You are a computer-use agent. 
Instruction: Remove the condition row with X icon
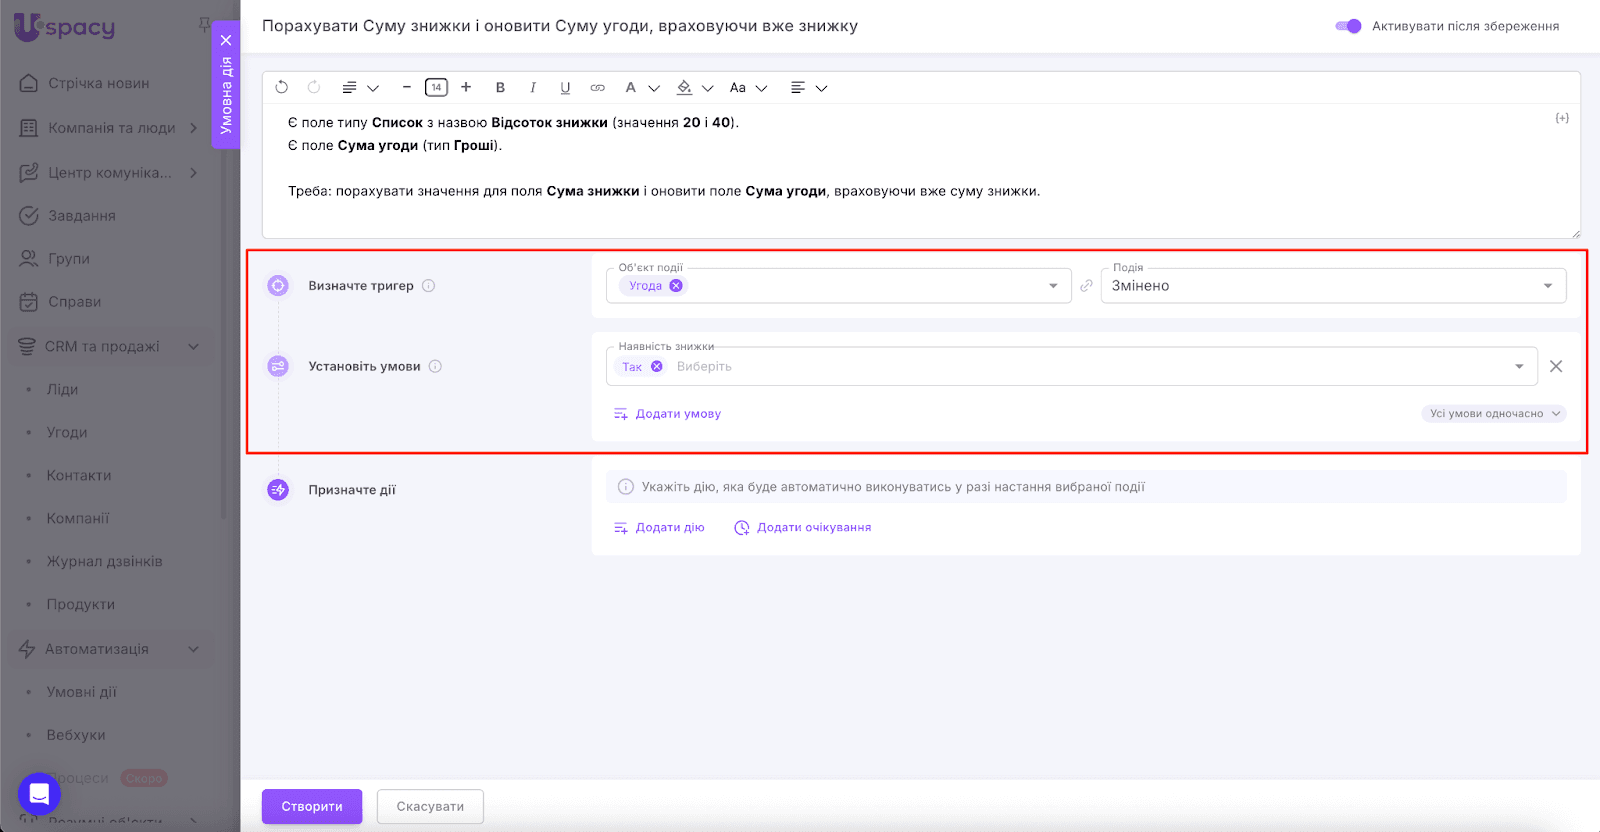1556,366
